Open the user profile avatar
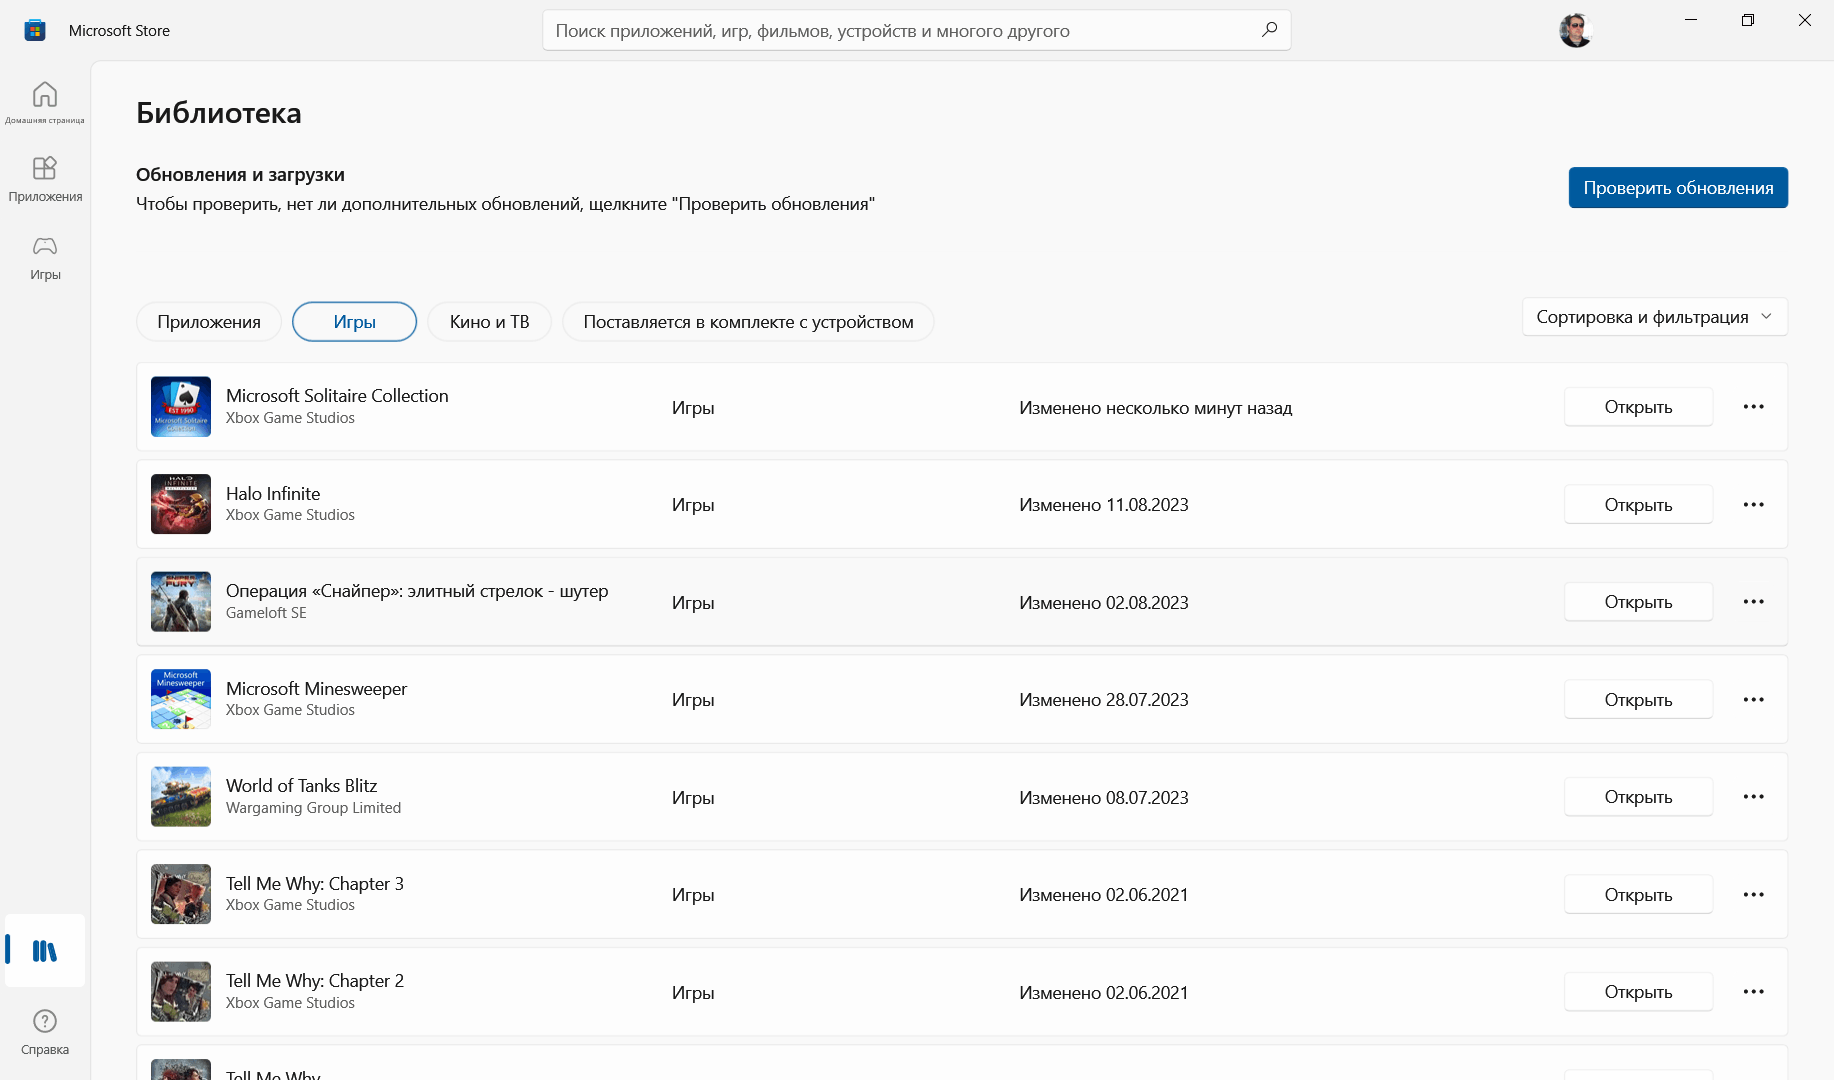Viewport: 1834px width, 1080px height. 1575,30
